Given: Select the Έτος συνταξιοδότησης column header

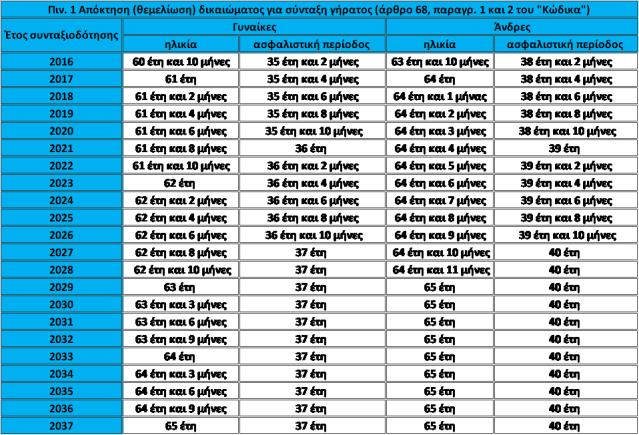Looking at the screenshot, I should pyautogui.click(x=61, y=35).
